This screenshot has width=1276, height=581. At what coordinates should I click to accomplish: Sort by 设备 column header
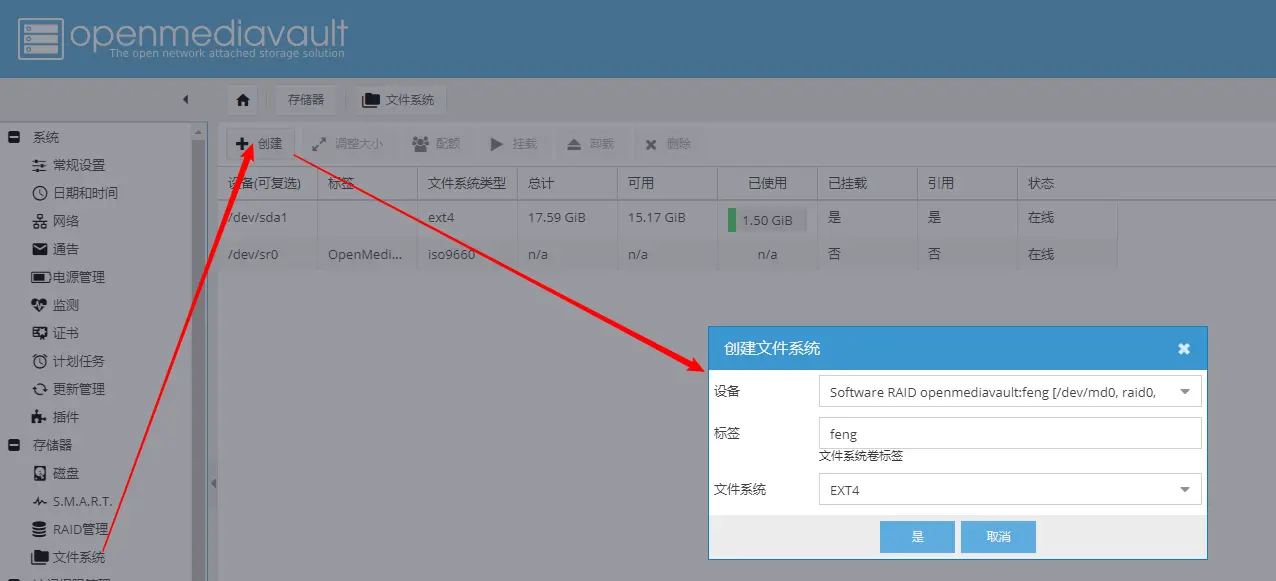[x=267, y=183]
